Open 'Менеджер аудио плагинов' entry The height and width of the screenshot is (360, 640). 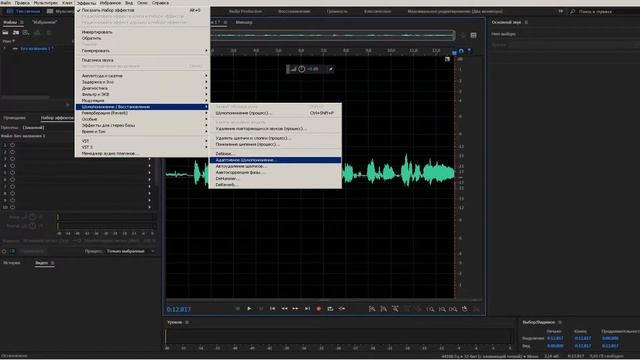click(142, 153)
